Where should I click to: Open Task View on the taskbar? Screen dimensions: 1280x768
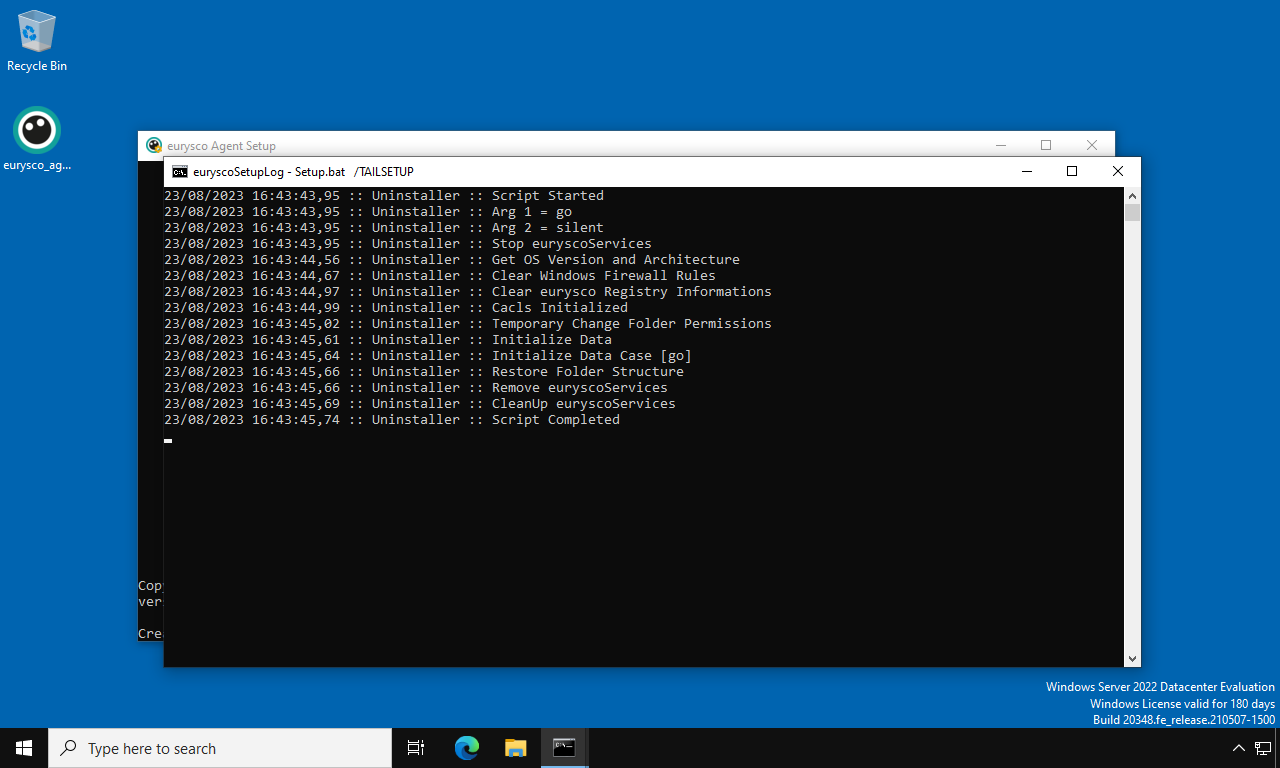click(x=416, y=748)
